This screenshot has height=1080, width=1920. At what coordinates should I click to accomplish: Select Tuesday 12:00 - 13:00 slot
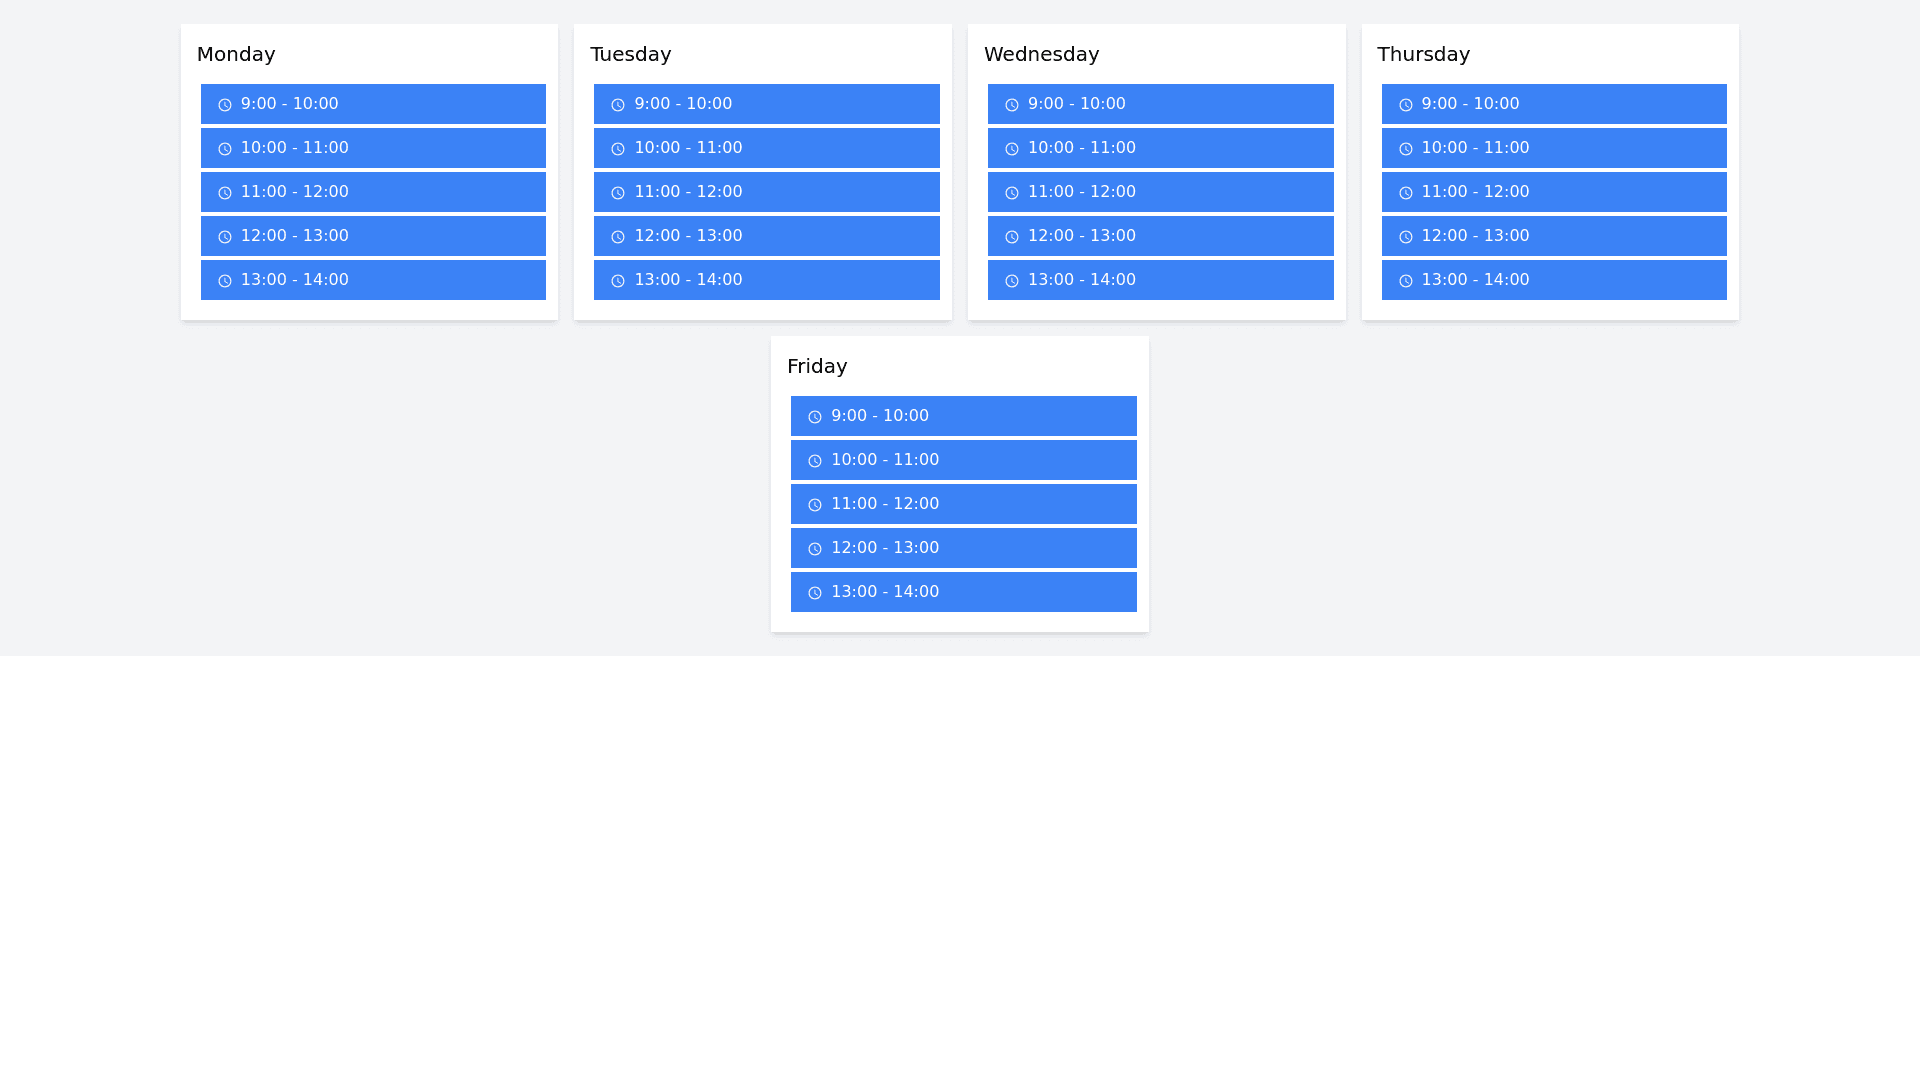766,236
